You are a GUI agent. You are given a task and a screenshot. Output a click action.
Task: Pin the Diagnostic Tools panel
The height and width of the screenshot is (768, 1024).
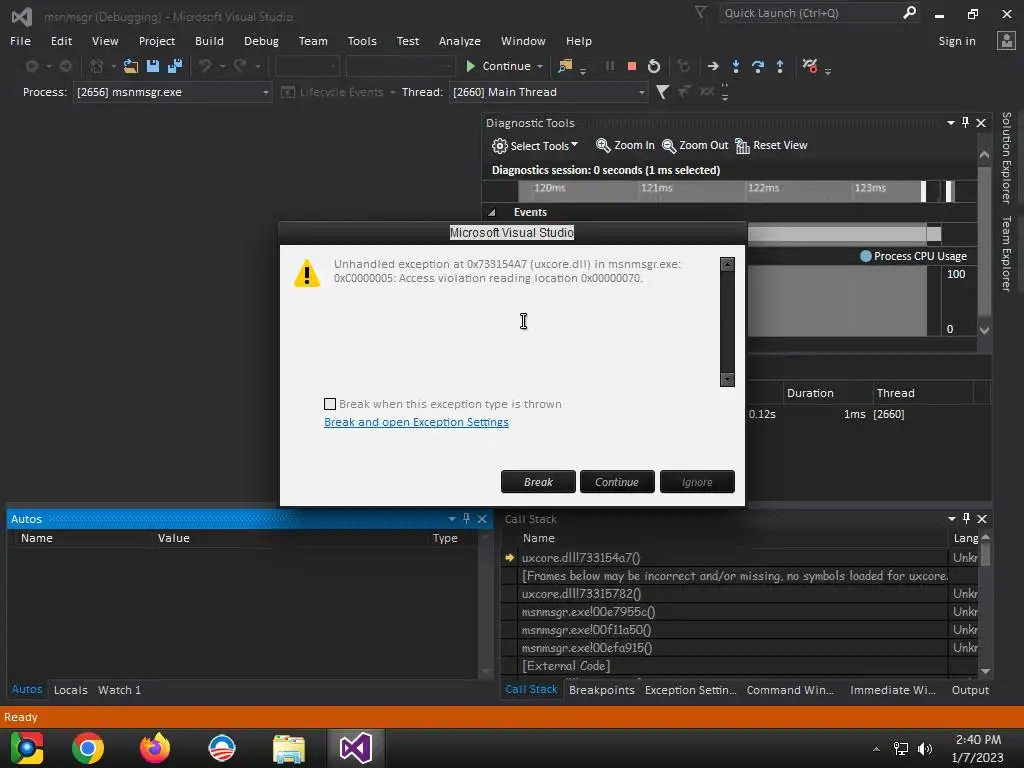(966, 122)
